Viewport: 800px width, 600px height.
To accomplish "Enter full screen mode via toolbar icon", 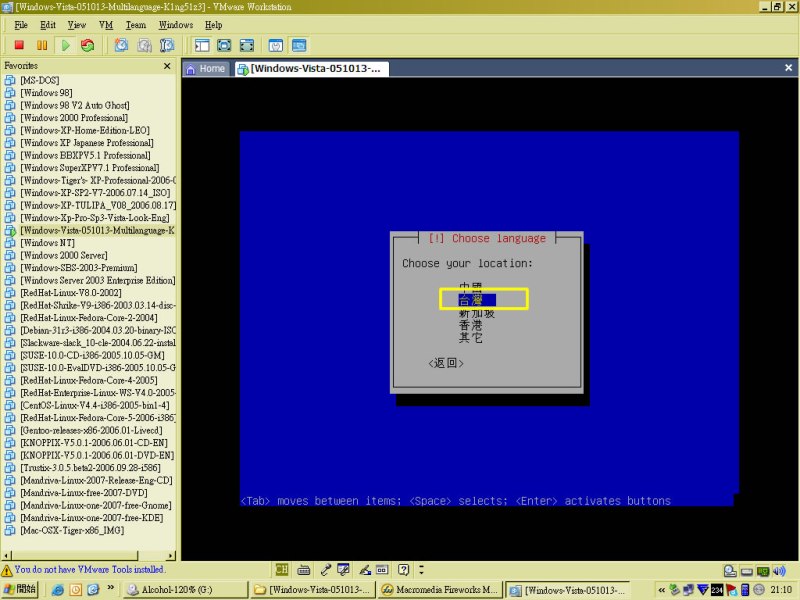I will tap(246, 45).
